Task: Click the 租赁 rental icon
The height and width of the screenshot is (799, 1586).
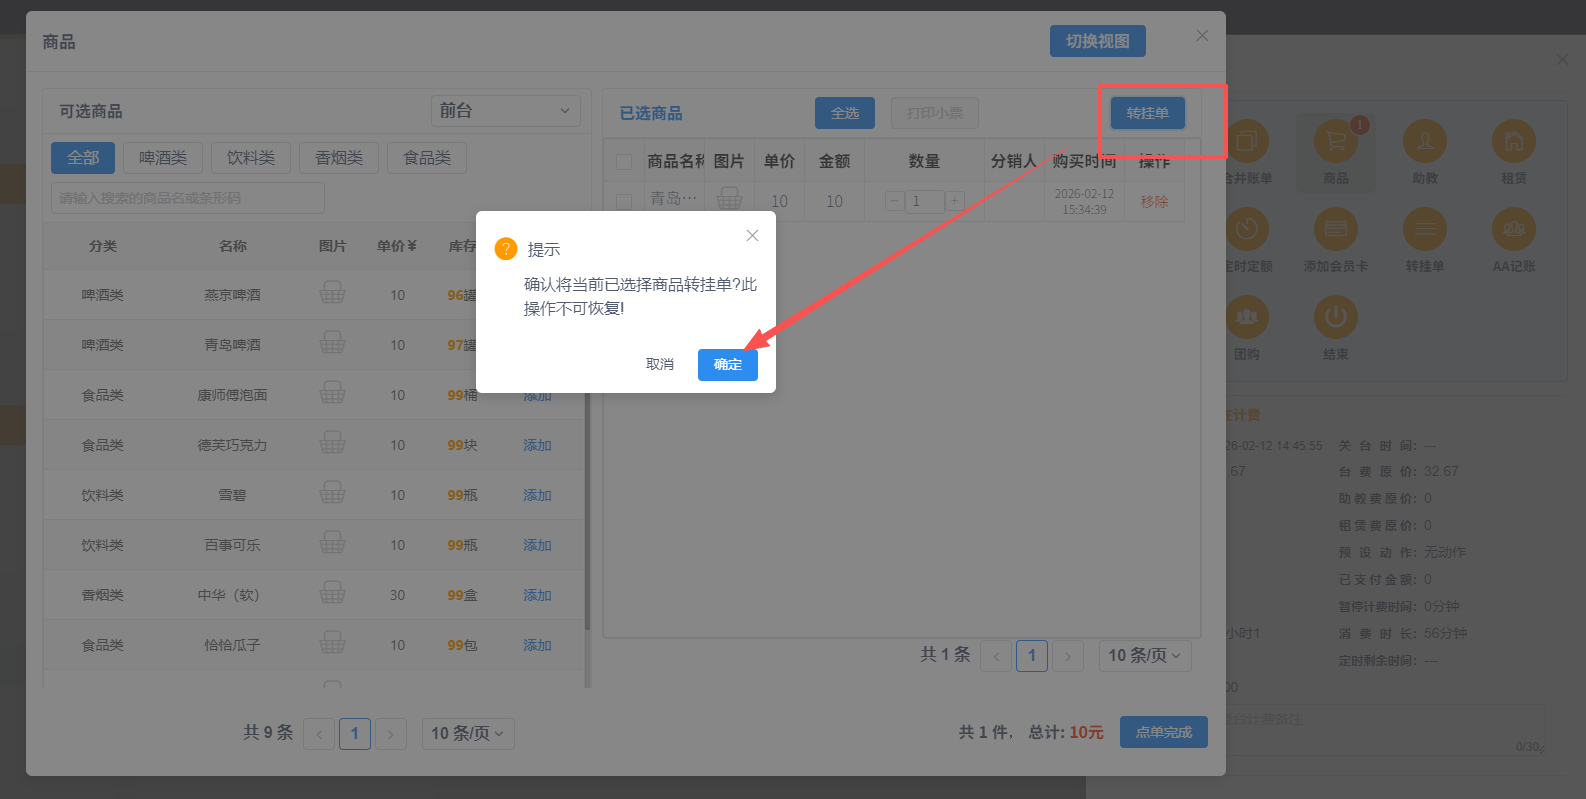Action: pyautogui.click(x=1513, y=142)
